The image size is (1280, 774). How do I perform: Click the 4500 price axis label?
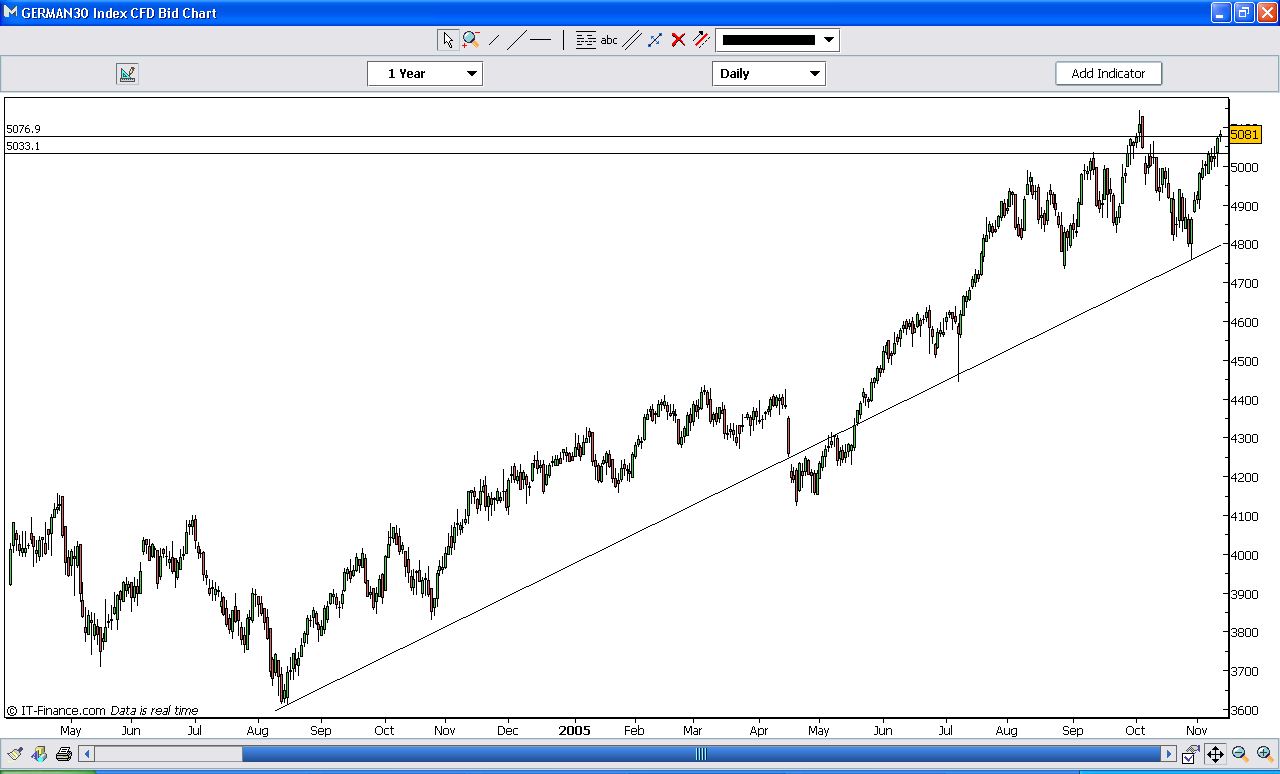(1245, 361)
